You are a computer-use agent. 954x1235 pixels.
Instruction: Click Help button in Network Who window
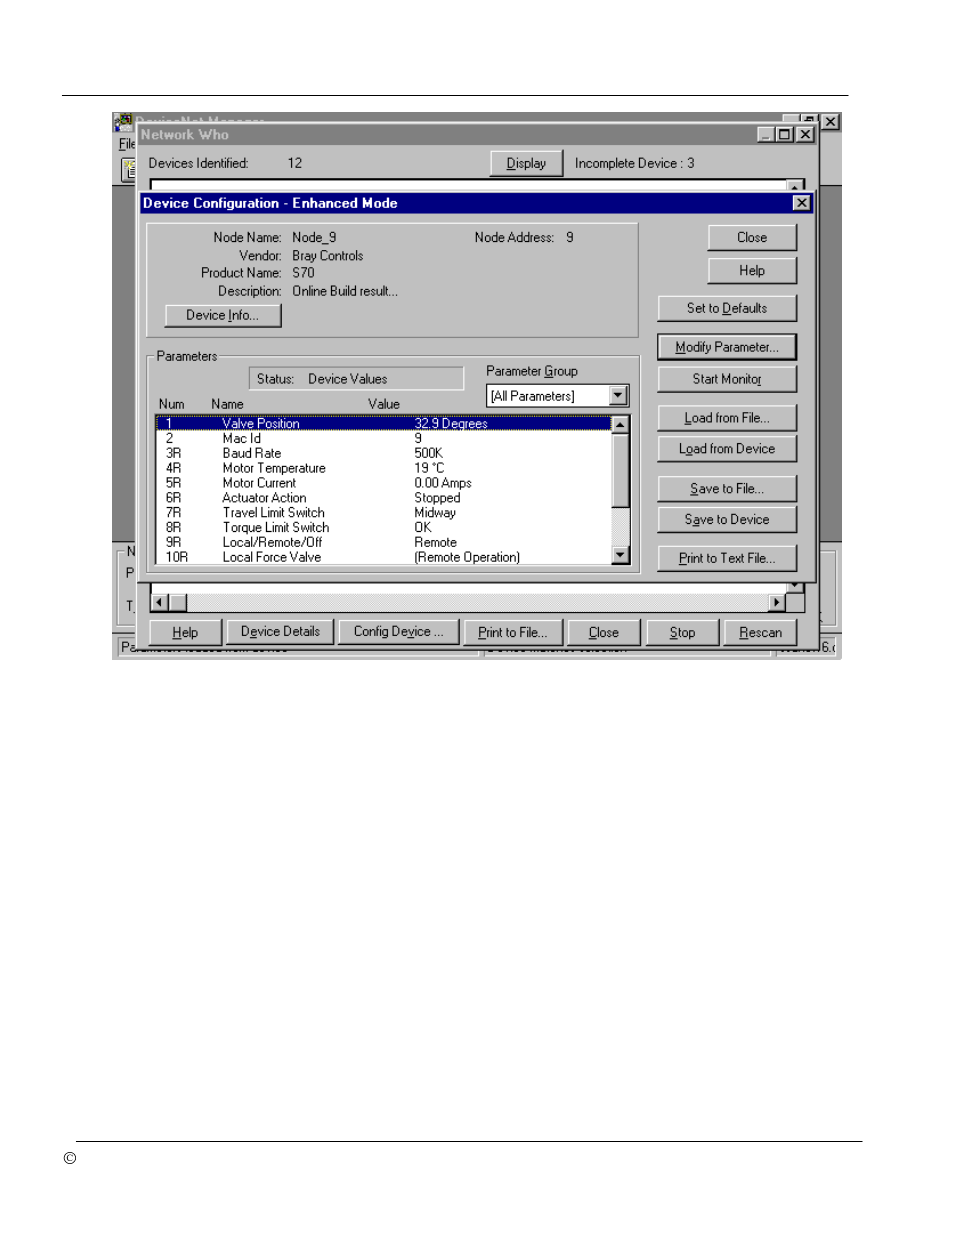pos(185,632)
